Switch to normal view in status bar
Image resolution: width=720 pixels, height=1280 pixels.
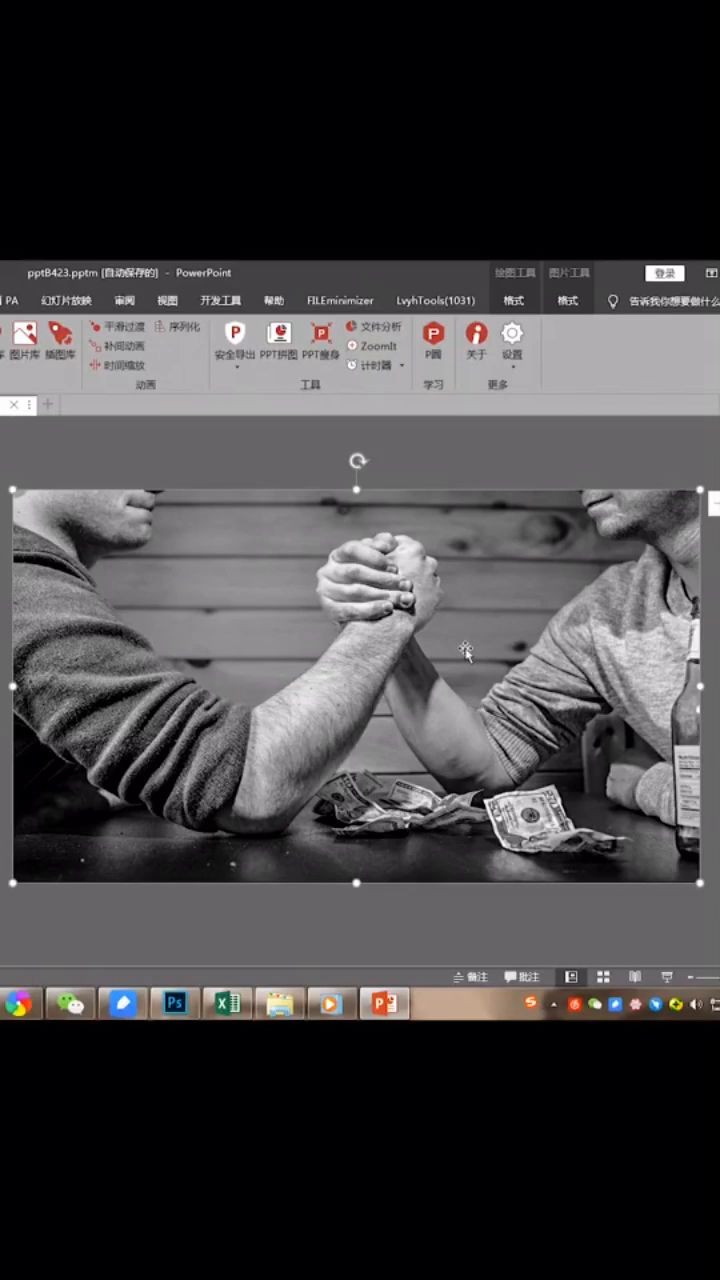coord(571,977)
